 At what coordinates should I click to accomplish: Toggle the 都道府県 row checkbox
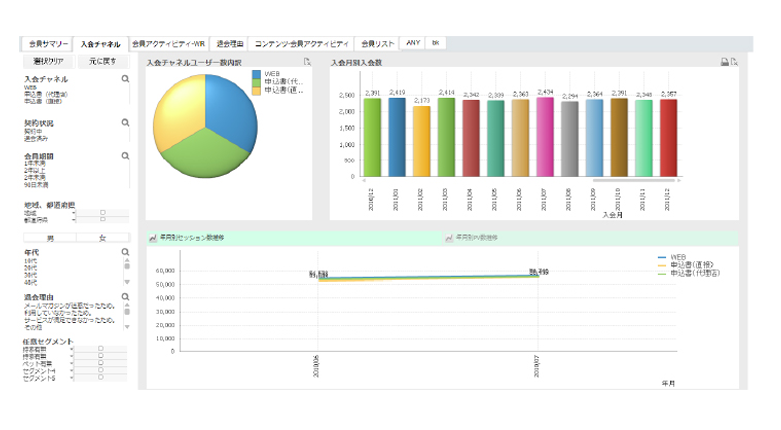pyautogui.click(x=103, y=219)
